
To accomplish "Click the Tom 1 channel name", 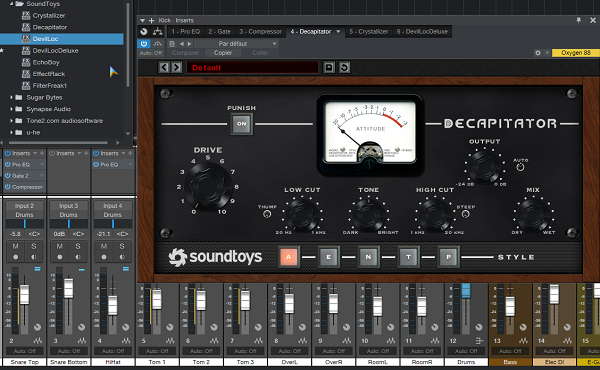I will click(x=157, y=362).
